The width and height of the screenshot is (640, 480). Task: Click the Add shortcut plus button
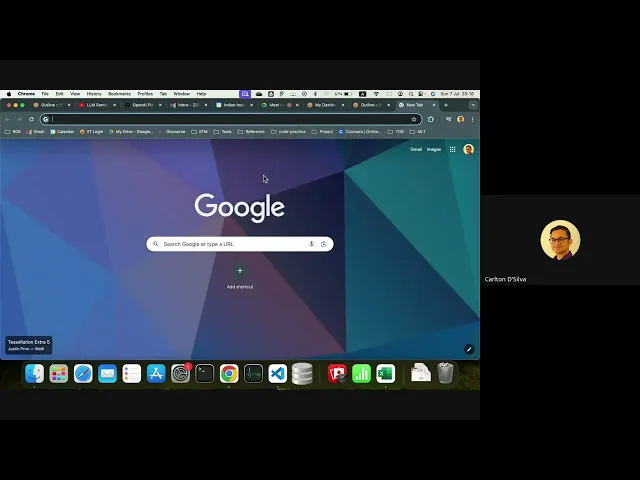coord(240,271)
